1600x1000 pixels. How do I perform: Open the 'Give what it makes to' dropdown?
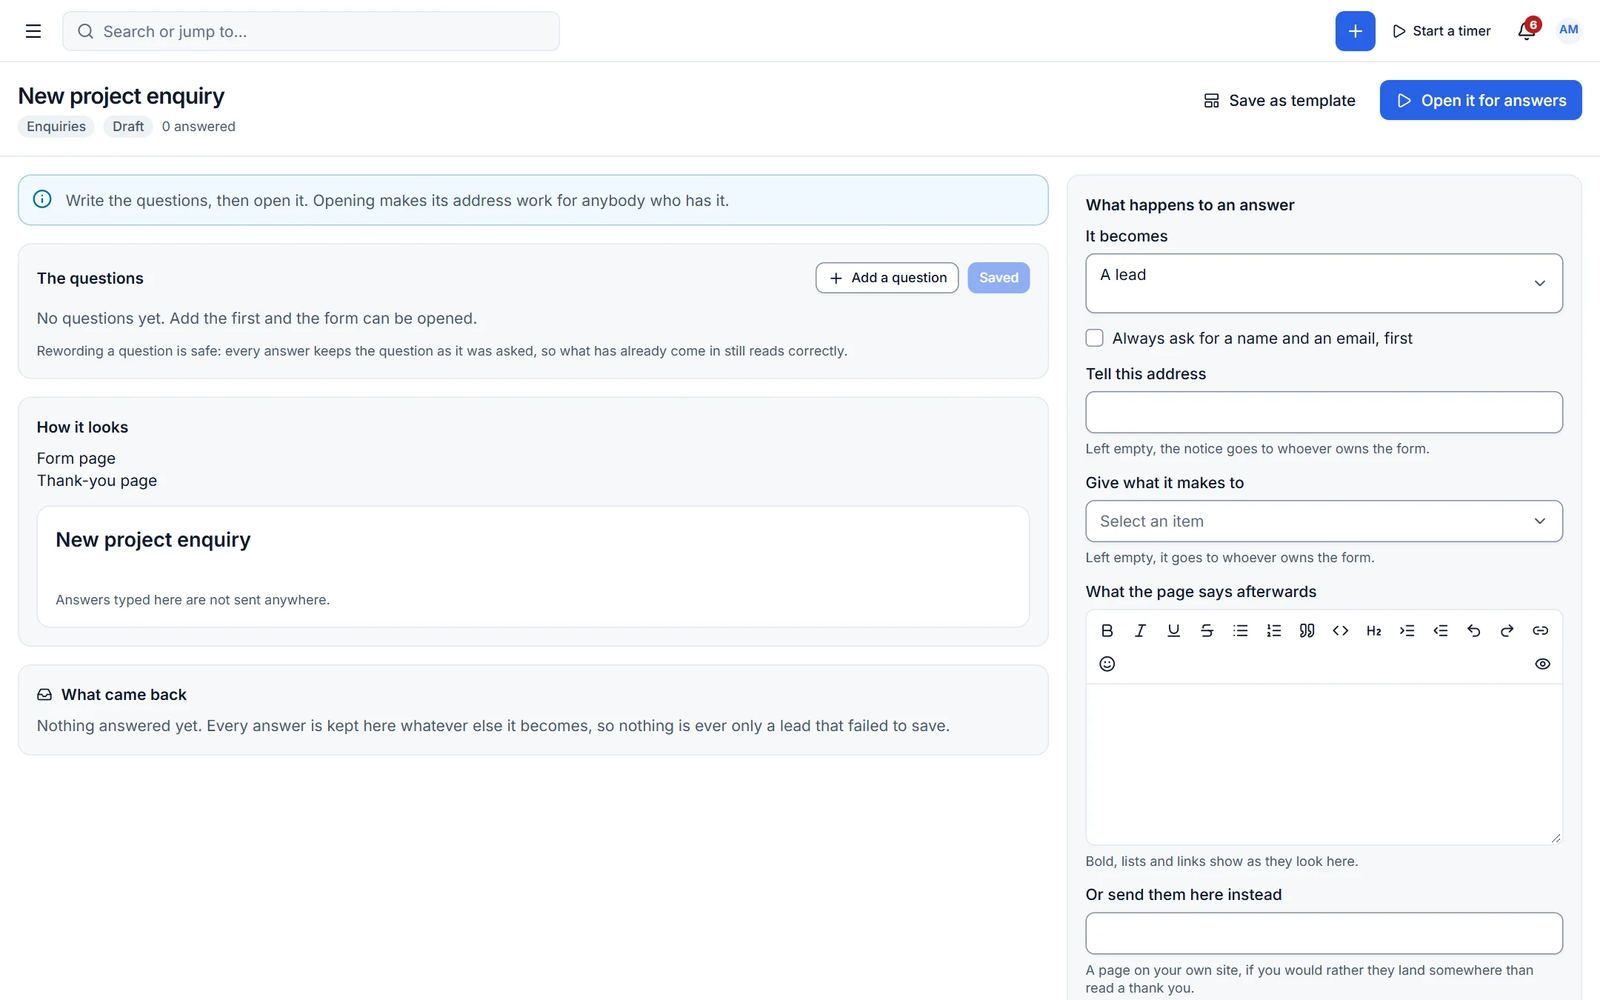point(1324,521)
